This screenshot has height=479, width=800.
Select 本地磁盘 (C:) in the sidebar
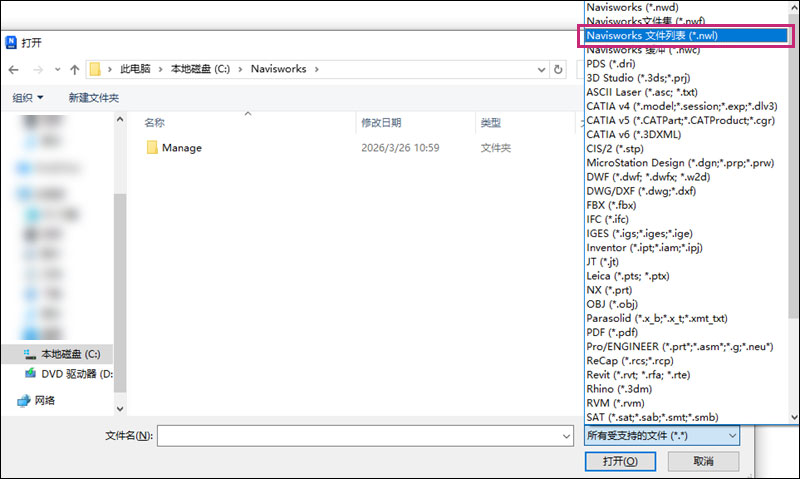coord(71,354)
